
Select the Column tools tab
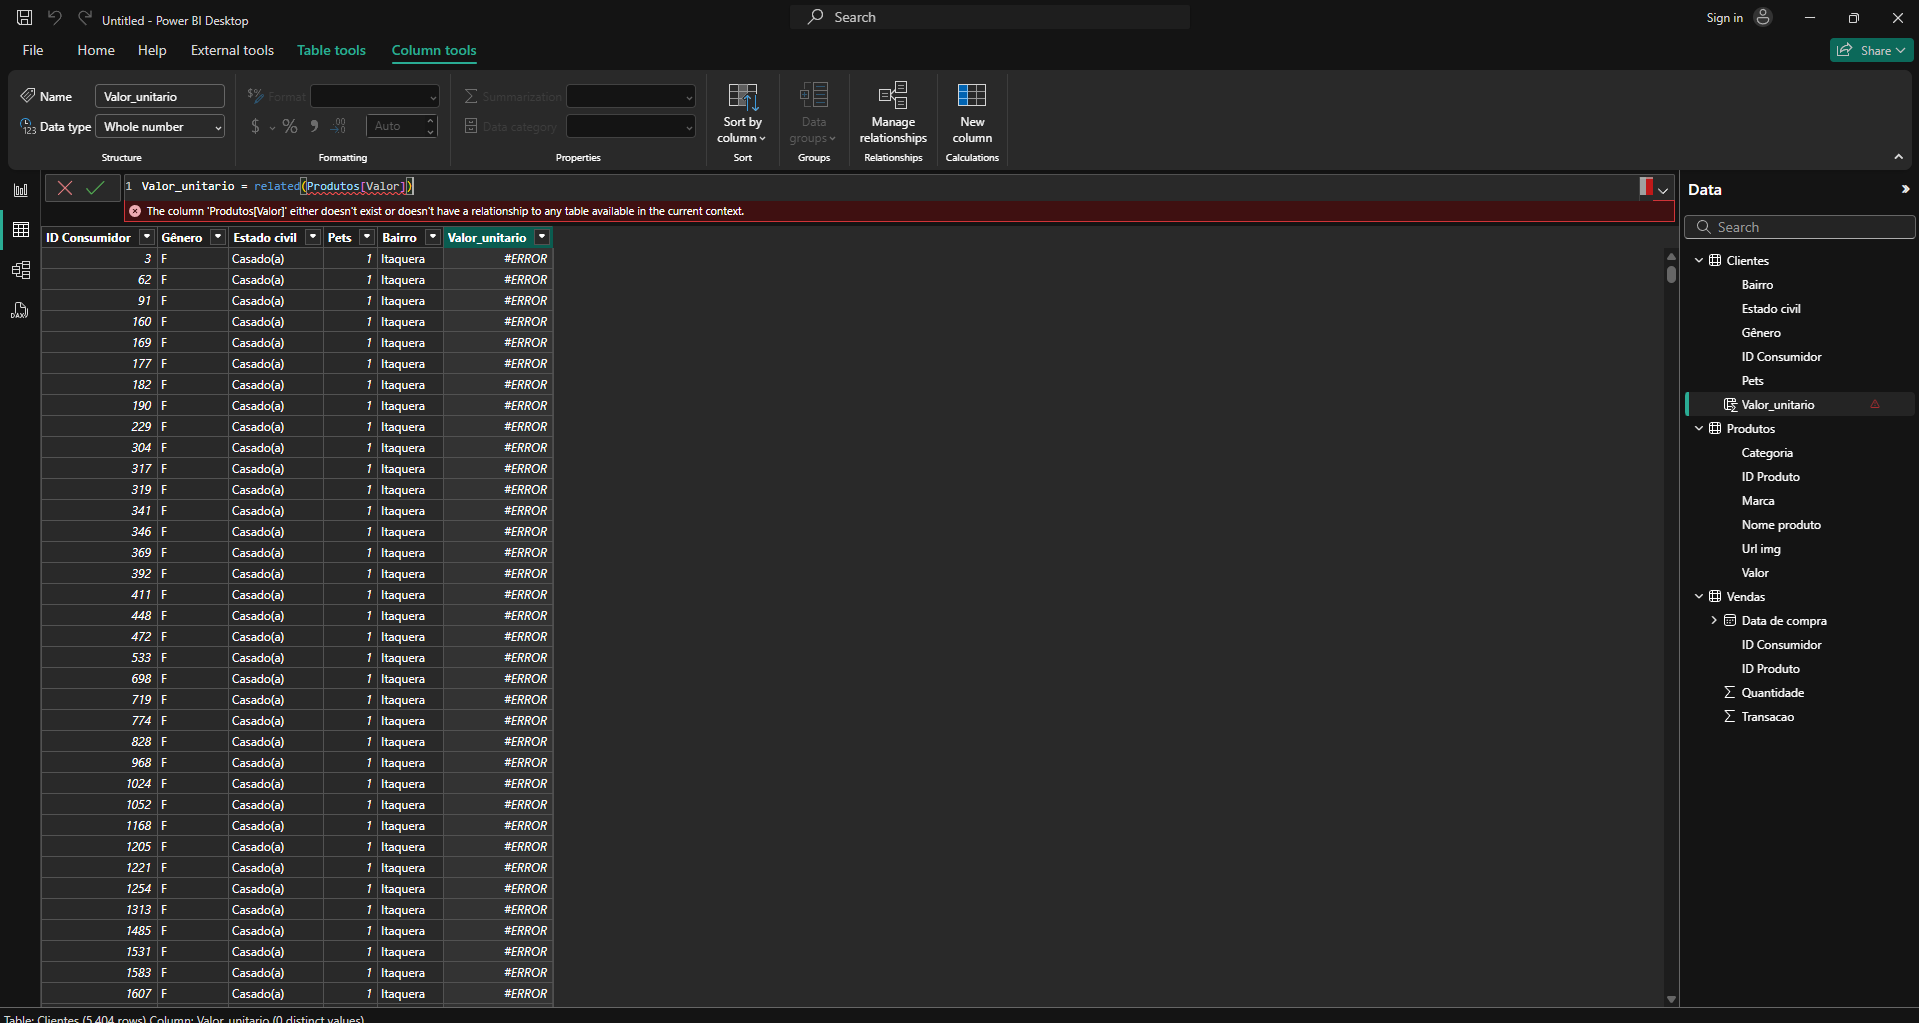point(434,50)
